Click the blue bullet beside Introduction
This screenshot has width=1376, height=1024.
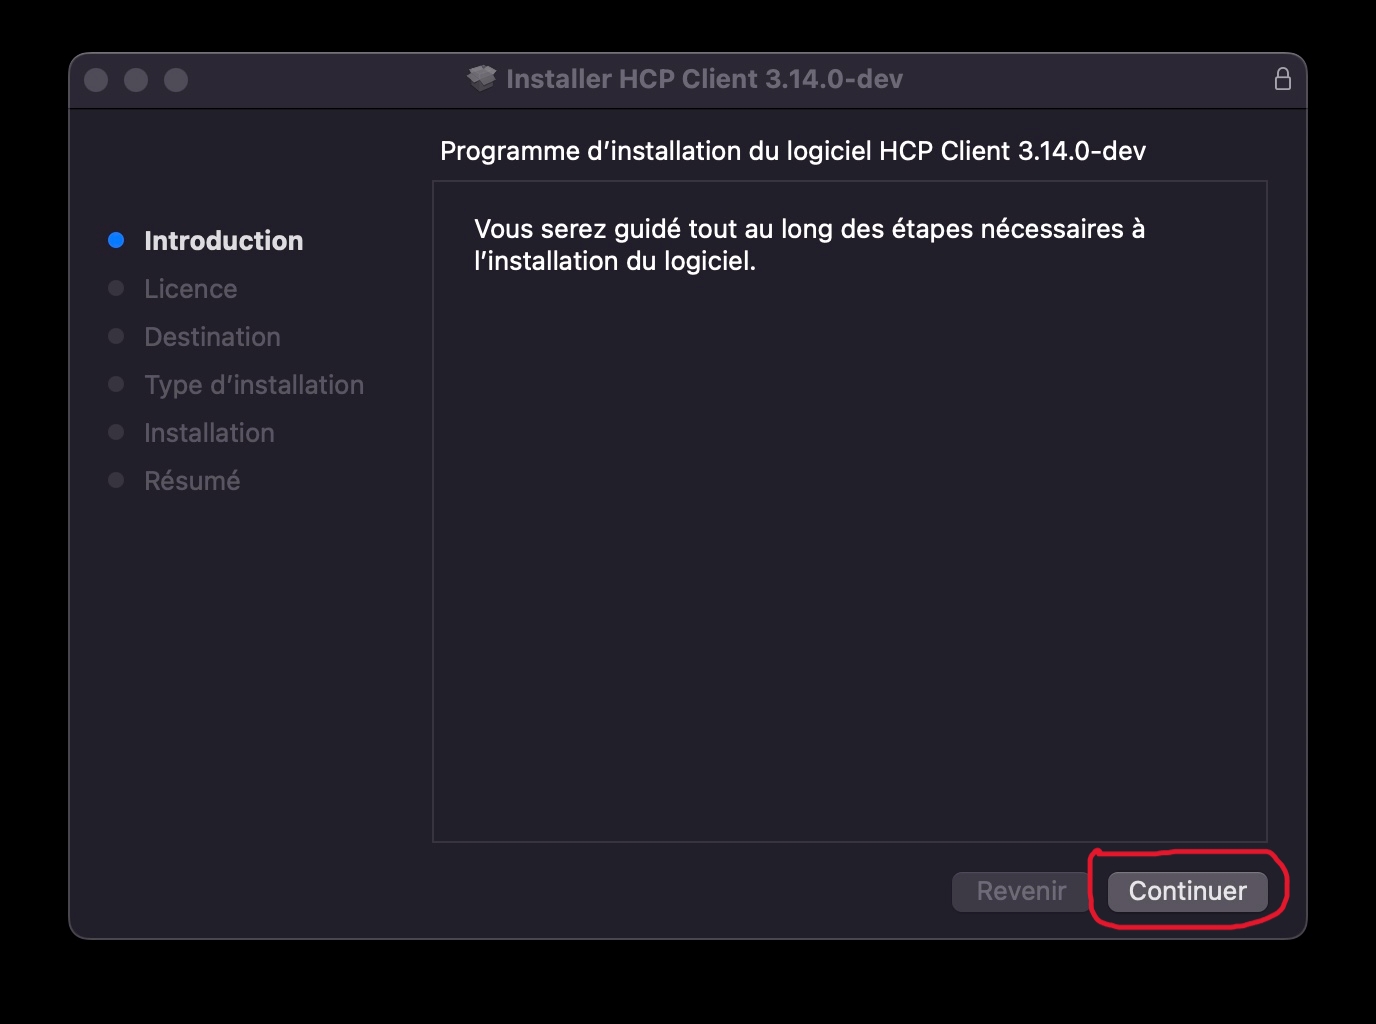coord(116,240)
